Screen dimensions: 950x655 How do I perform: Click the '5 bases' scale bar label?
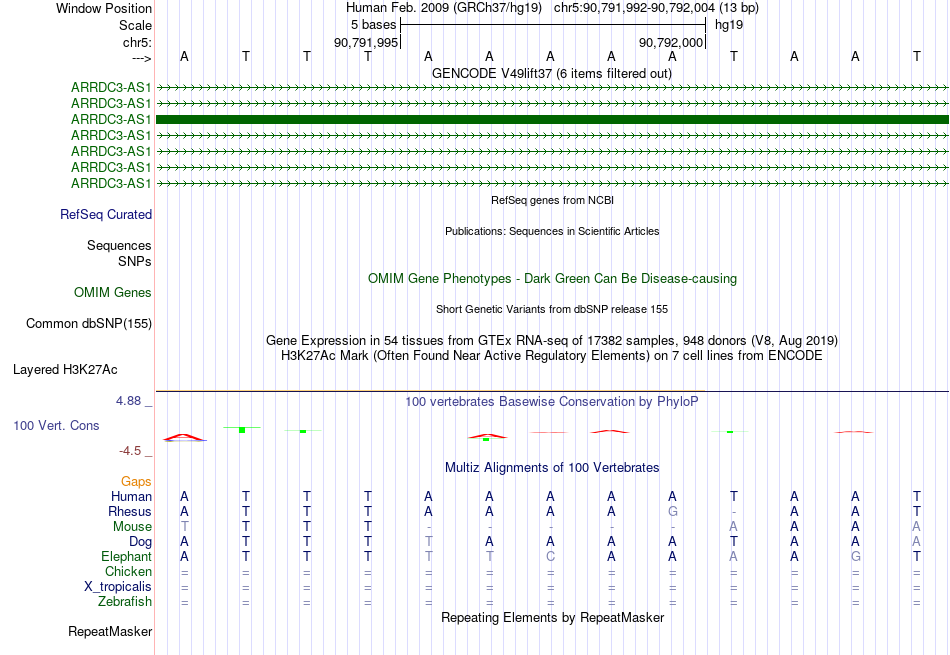tap(373, 25)
